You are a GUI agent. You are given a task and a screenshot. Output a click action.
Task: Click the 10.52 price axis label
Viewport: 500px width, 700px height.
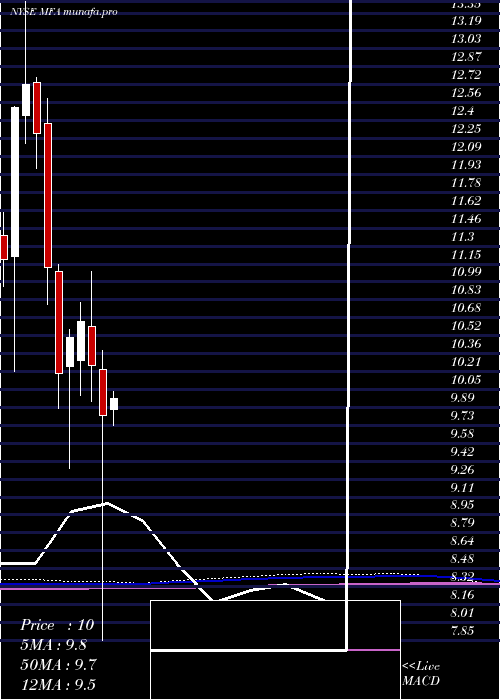(x=466, y=326)
